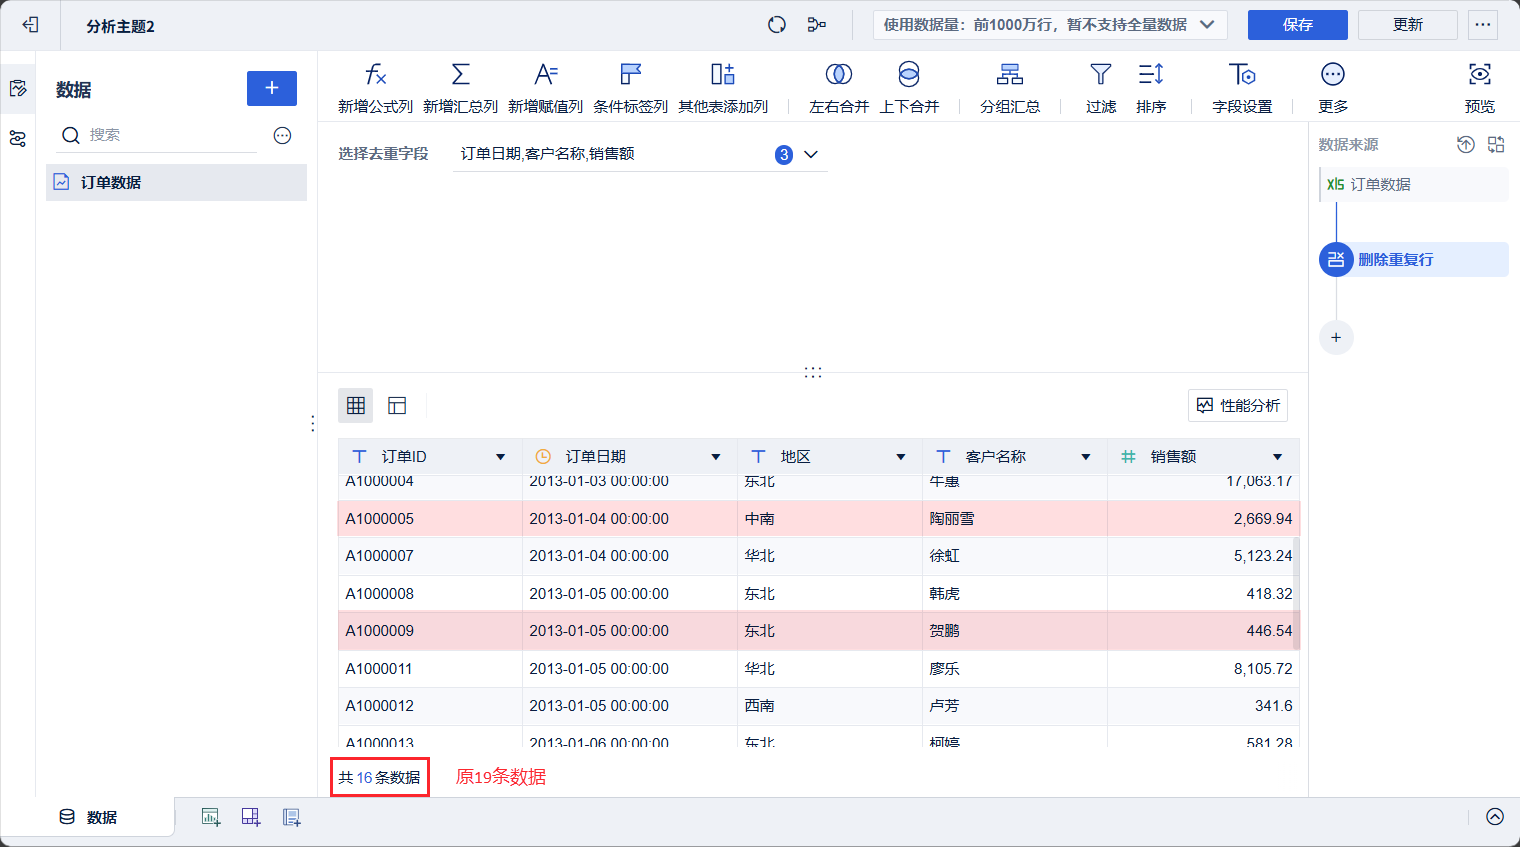The width and height of the screenshot is (1520, 847).
Task: Click 过滤 filter tool
Action: [1101, 88]
